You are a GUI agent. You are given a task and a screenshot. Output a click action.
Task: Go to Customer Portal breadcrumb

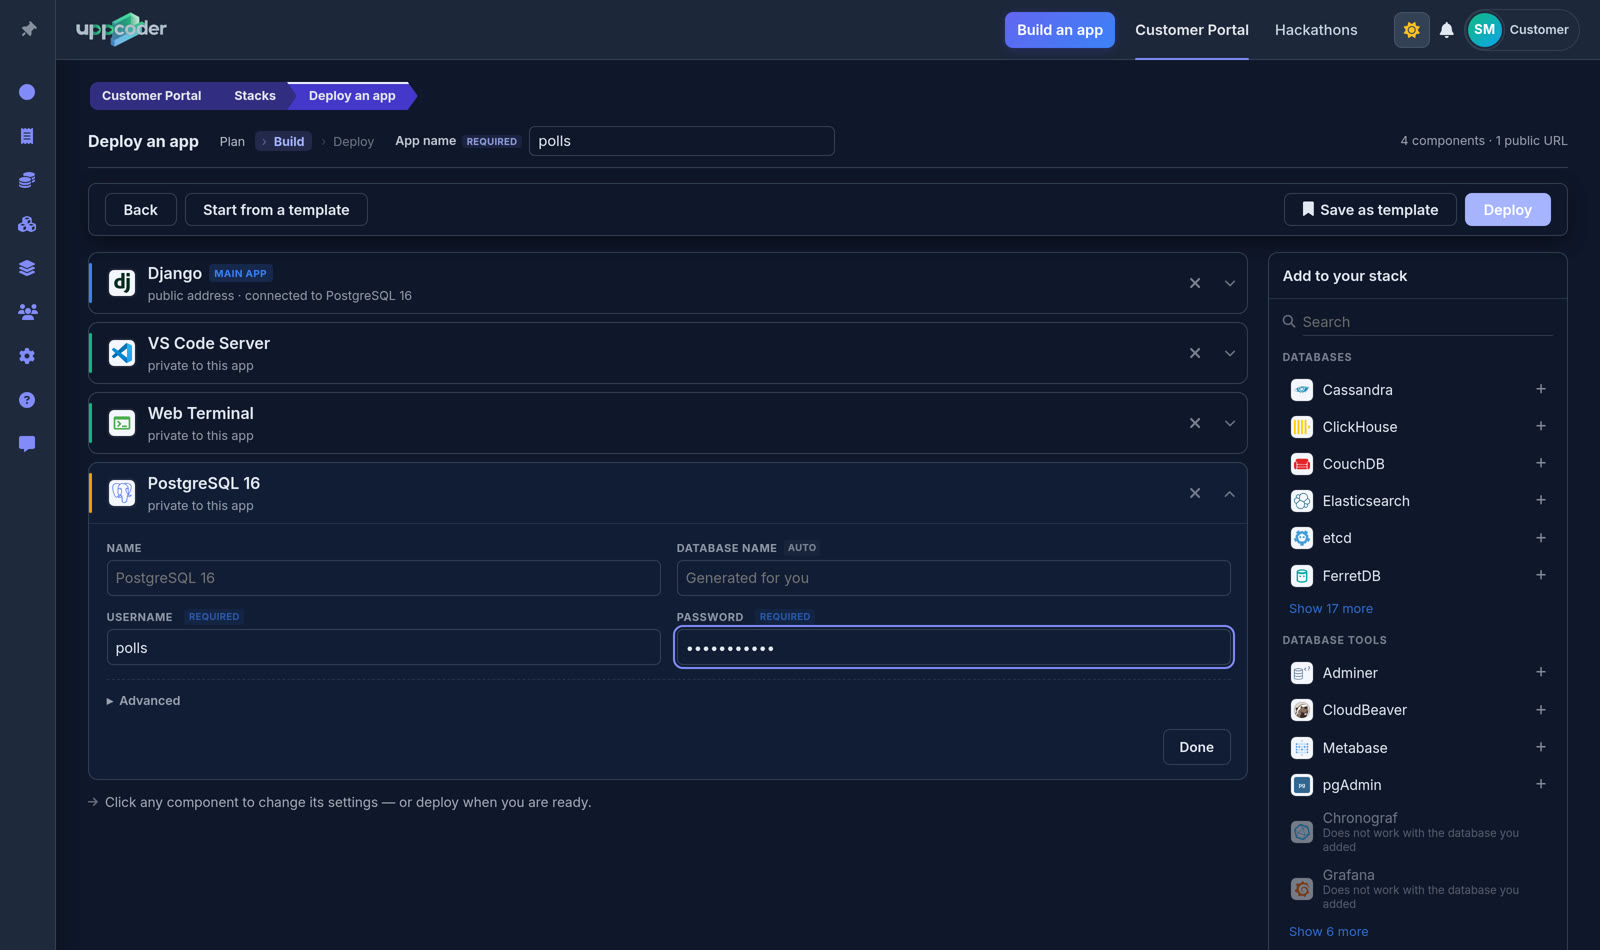pos(151,96)
